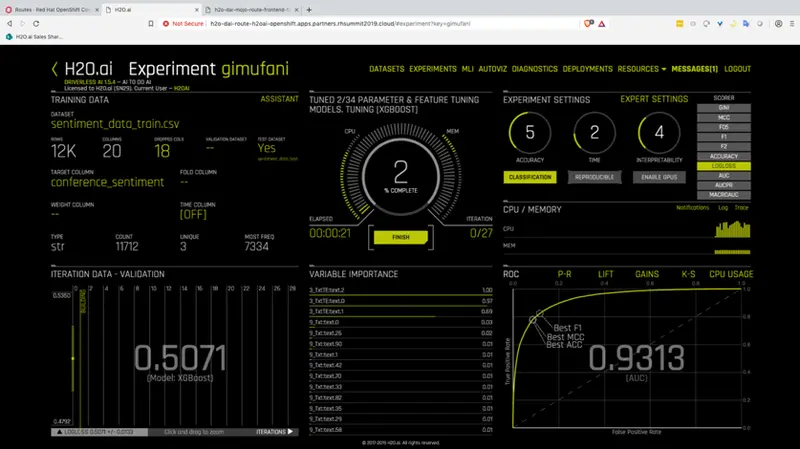Close the H2O.ai browser tab
Screen dimensions: 800x449
tap(197, 10)
